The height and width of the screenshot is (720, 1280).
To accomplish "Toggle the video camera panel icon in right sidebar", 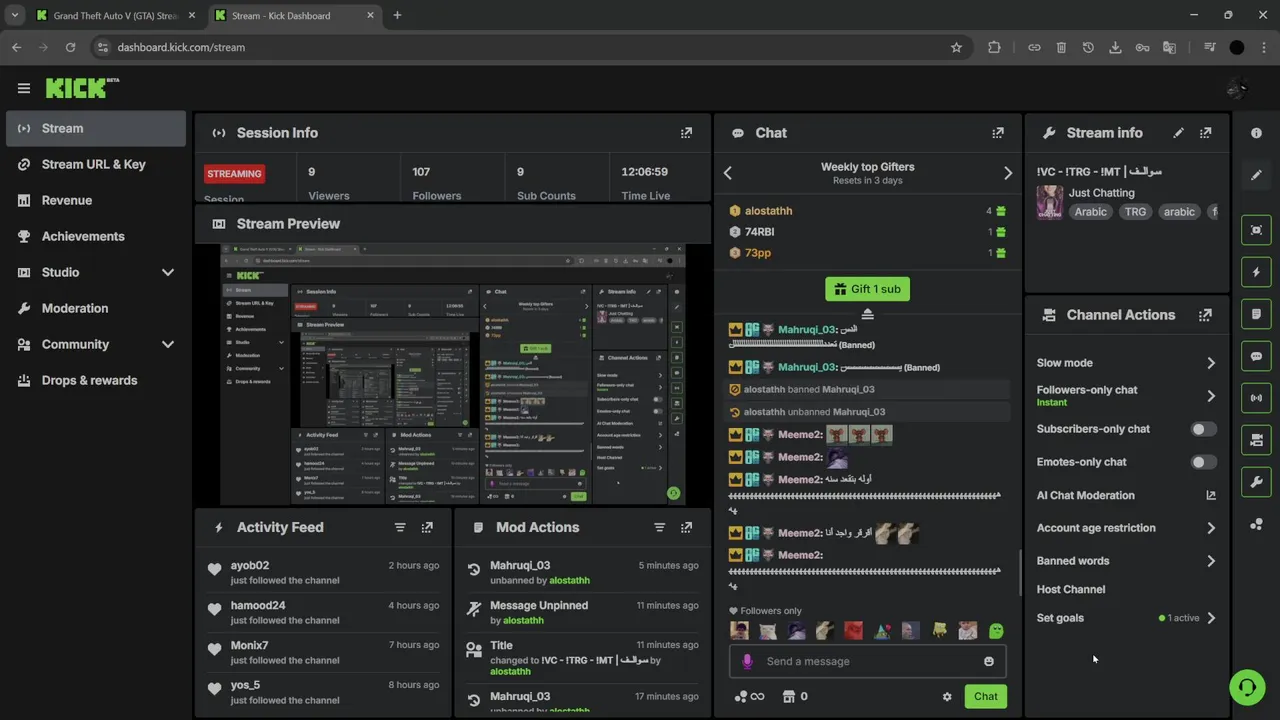I will coord(1257,440).
